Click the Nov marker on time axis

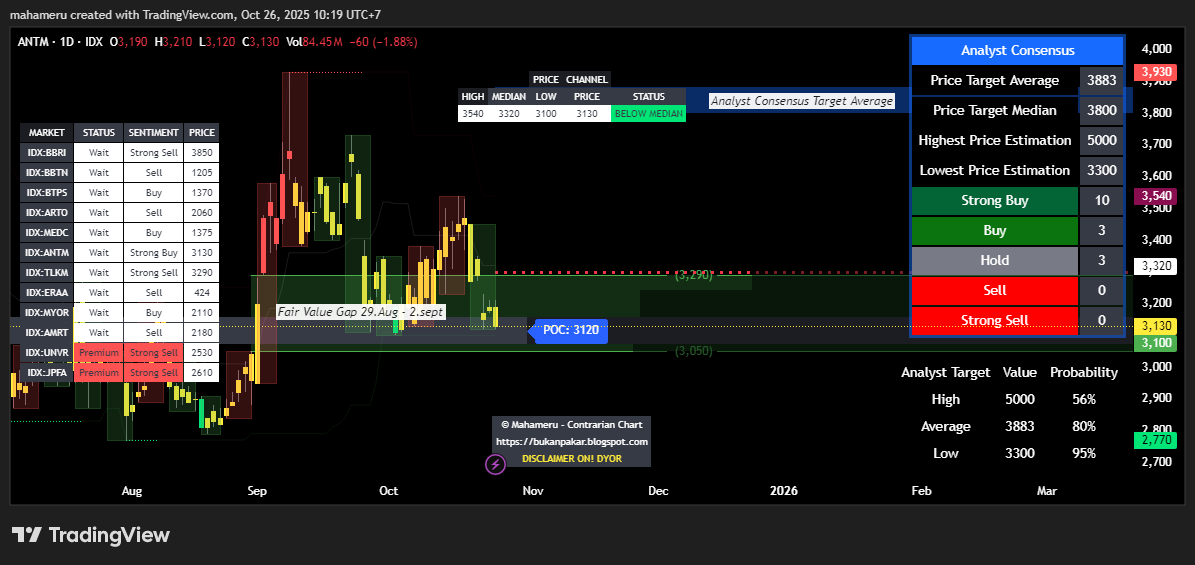[533, 491]
